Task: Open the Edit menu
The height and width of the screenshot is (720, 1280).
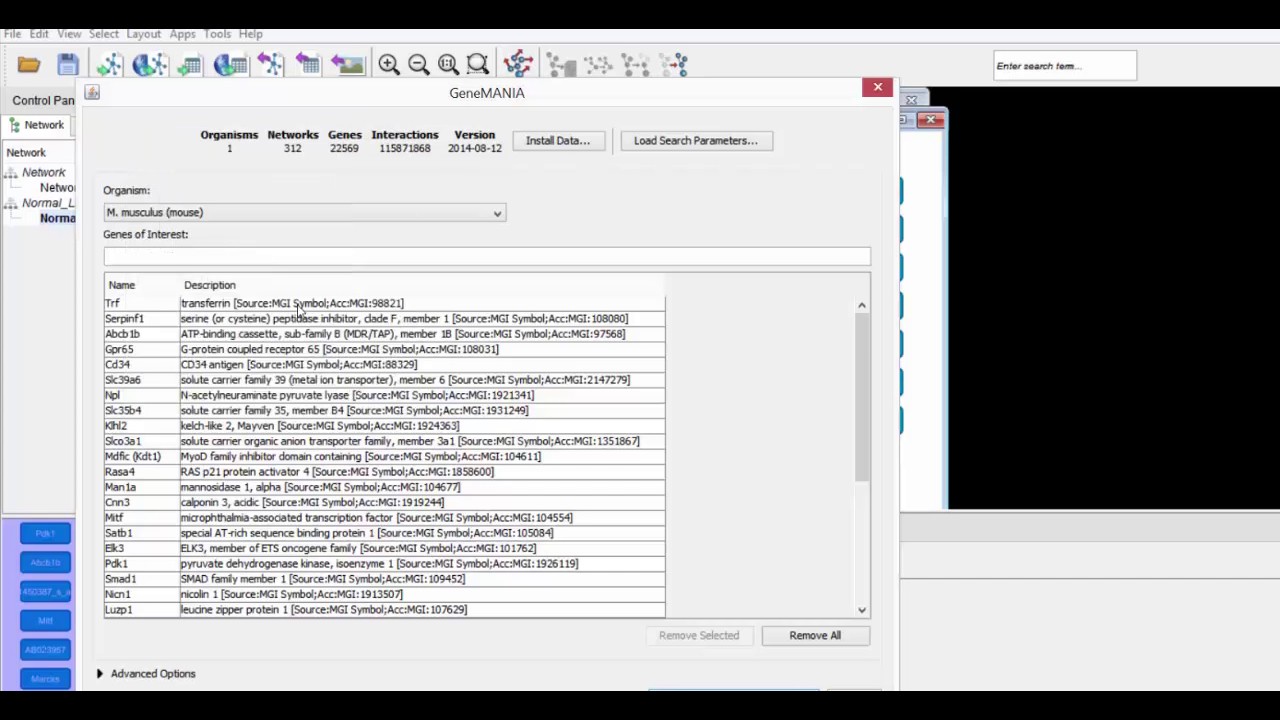Action: [39, 34]
